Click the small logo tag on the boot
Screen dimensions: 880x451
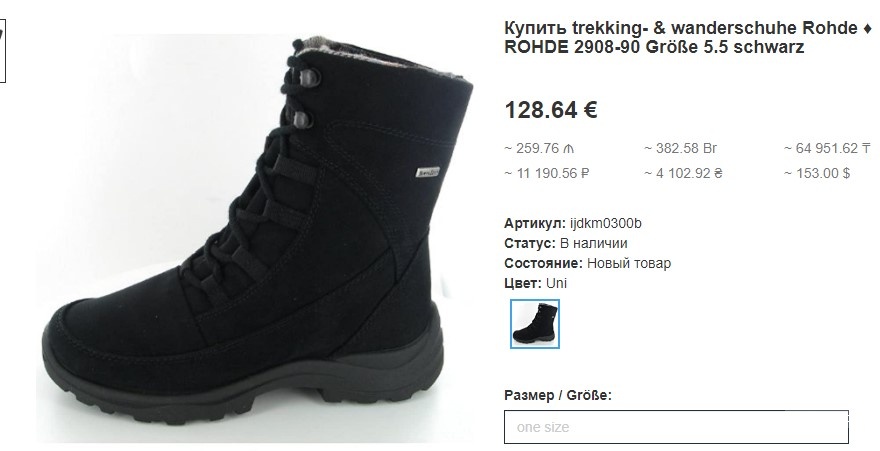(428, 172)
